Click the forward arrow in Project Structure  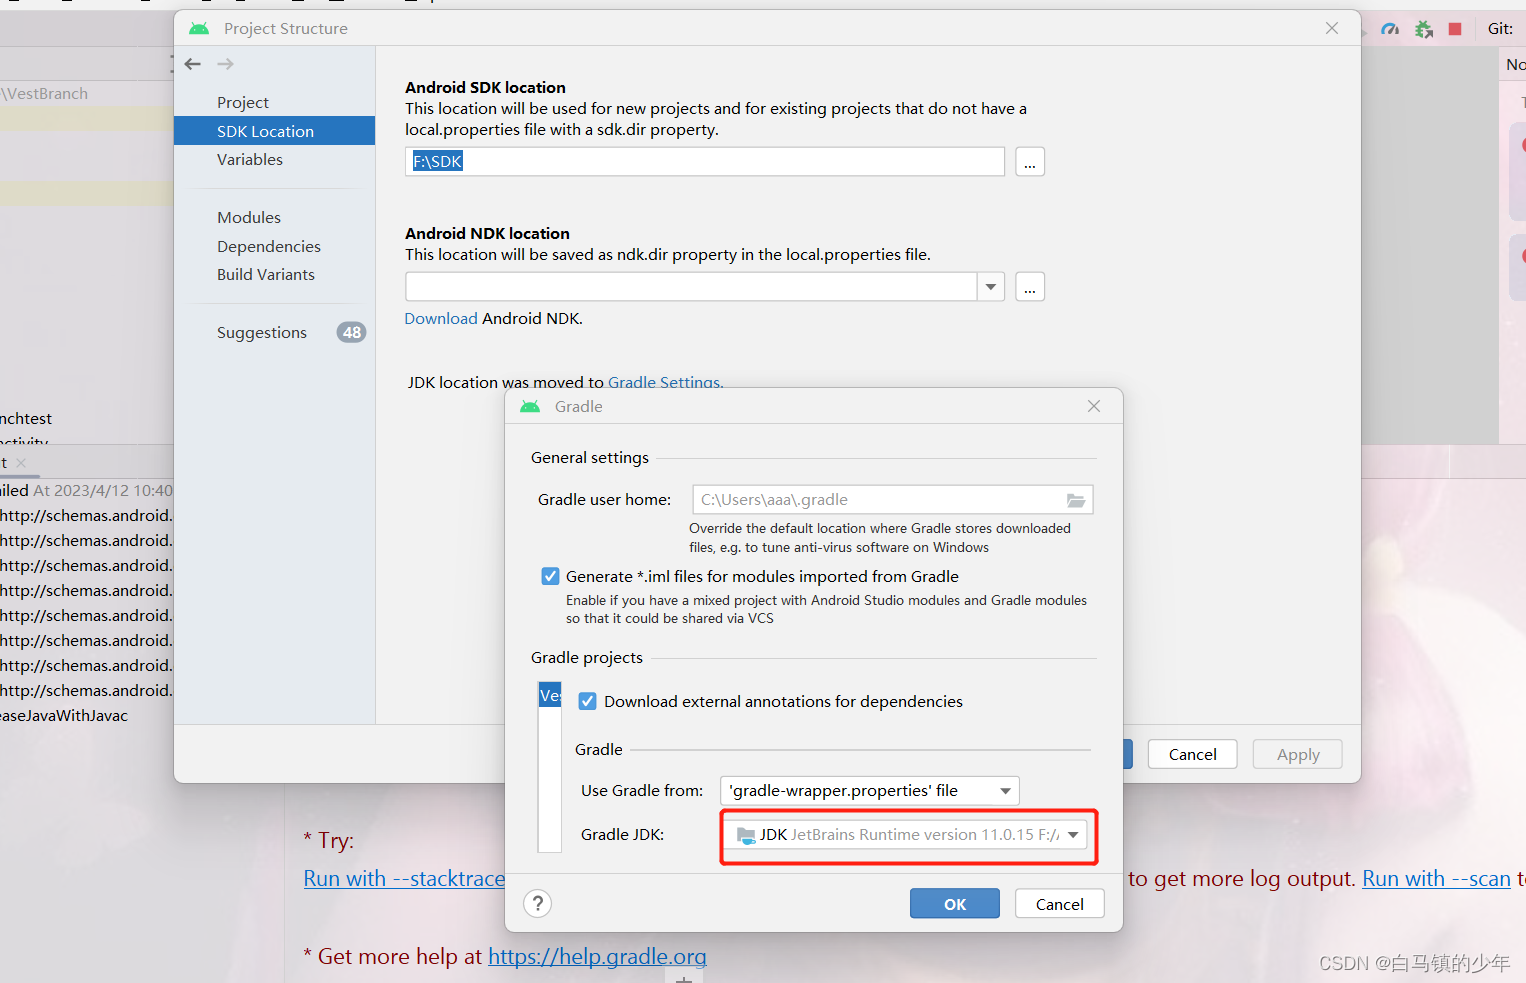pos(224,63)
